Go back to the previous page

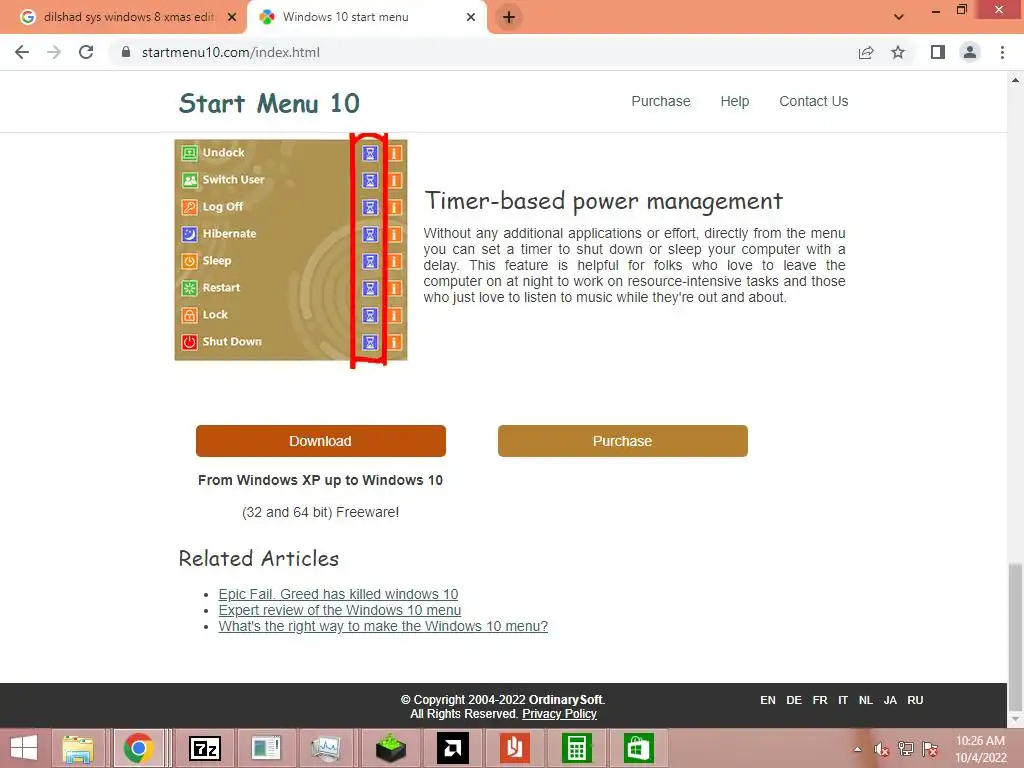tap(22, 52)
